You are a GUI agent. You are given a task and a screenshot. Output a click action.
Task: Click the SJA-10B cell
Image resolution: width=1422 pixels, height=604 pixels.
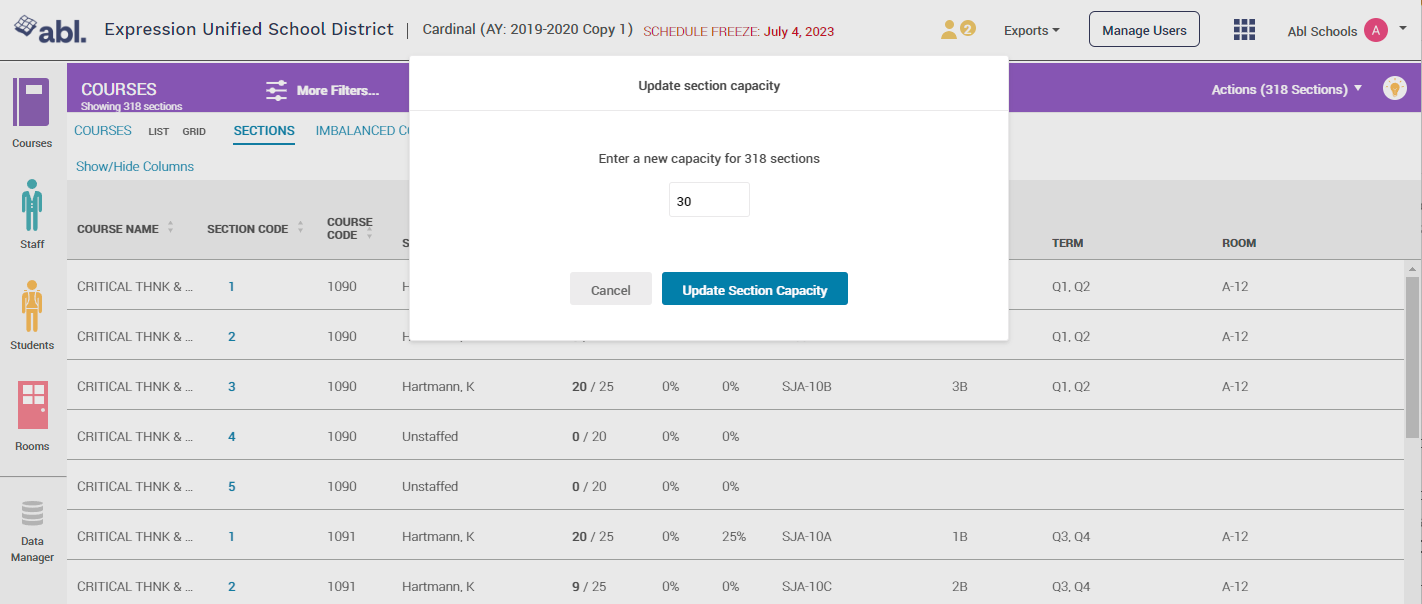pyautogui.click(x=806, y=386)
